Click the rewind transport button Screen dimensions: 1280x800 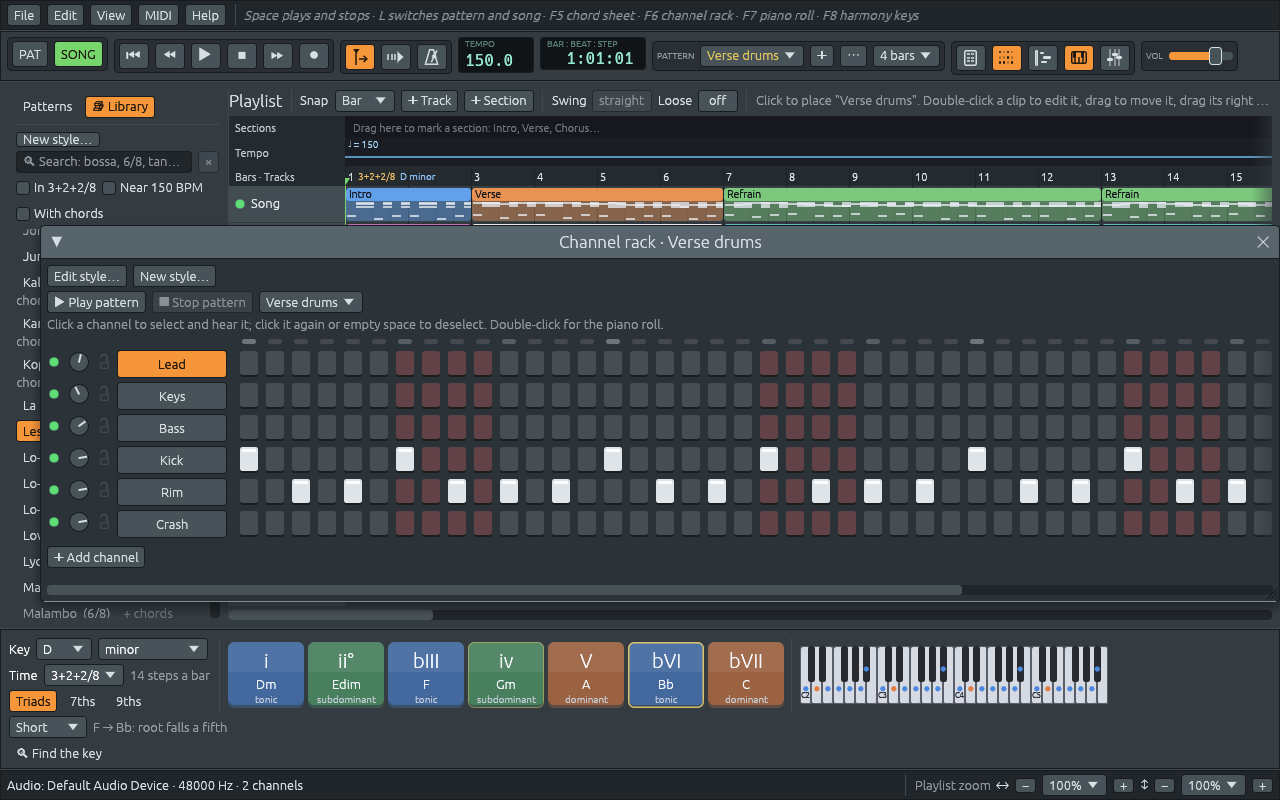(x=169, y=56)
